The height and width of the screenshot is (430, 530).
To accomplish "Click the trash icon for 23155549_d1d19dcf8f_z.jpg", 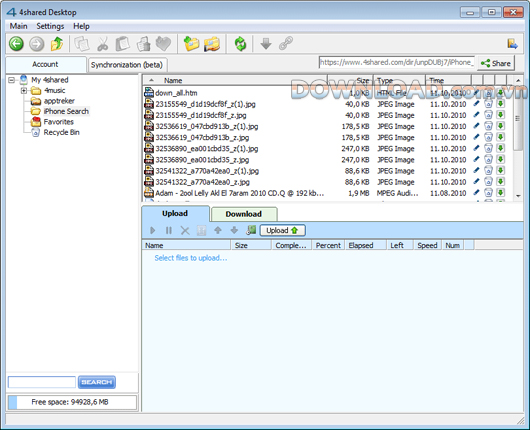I will click(x=488, y=115).
